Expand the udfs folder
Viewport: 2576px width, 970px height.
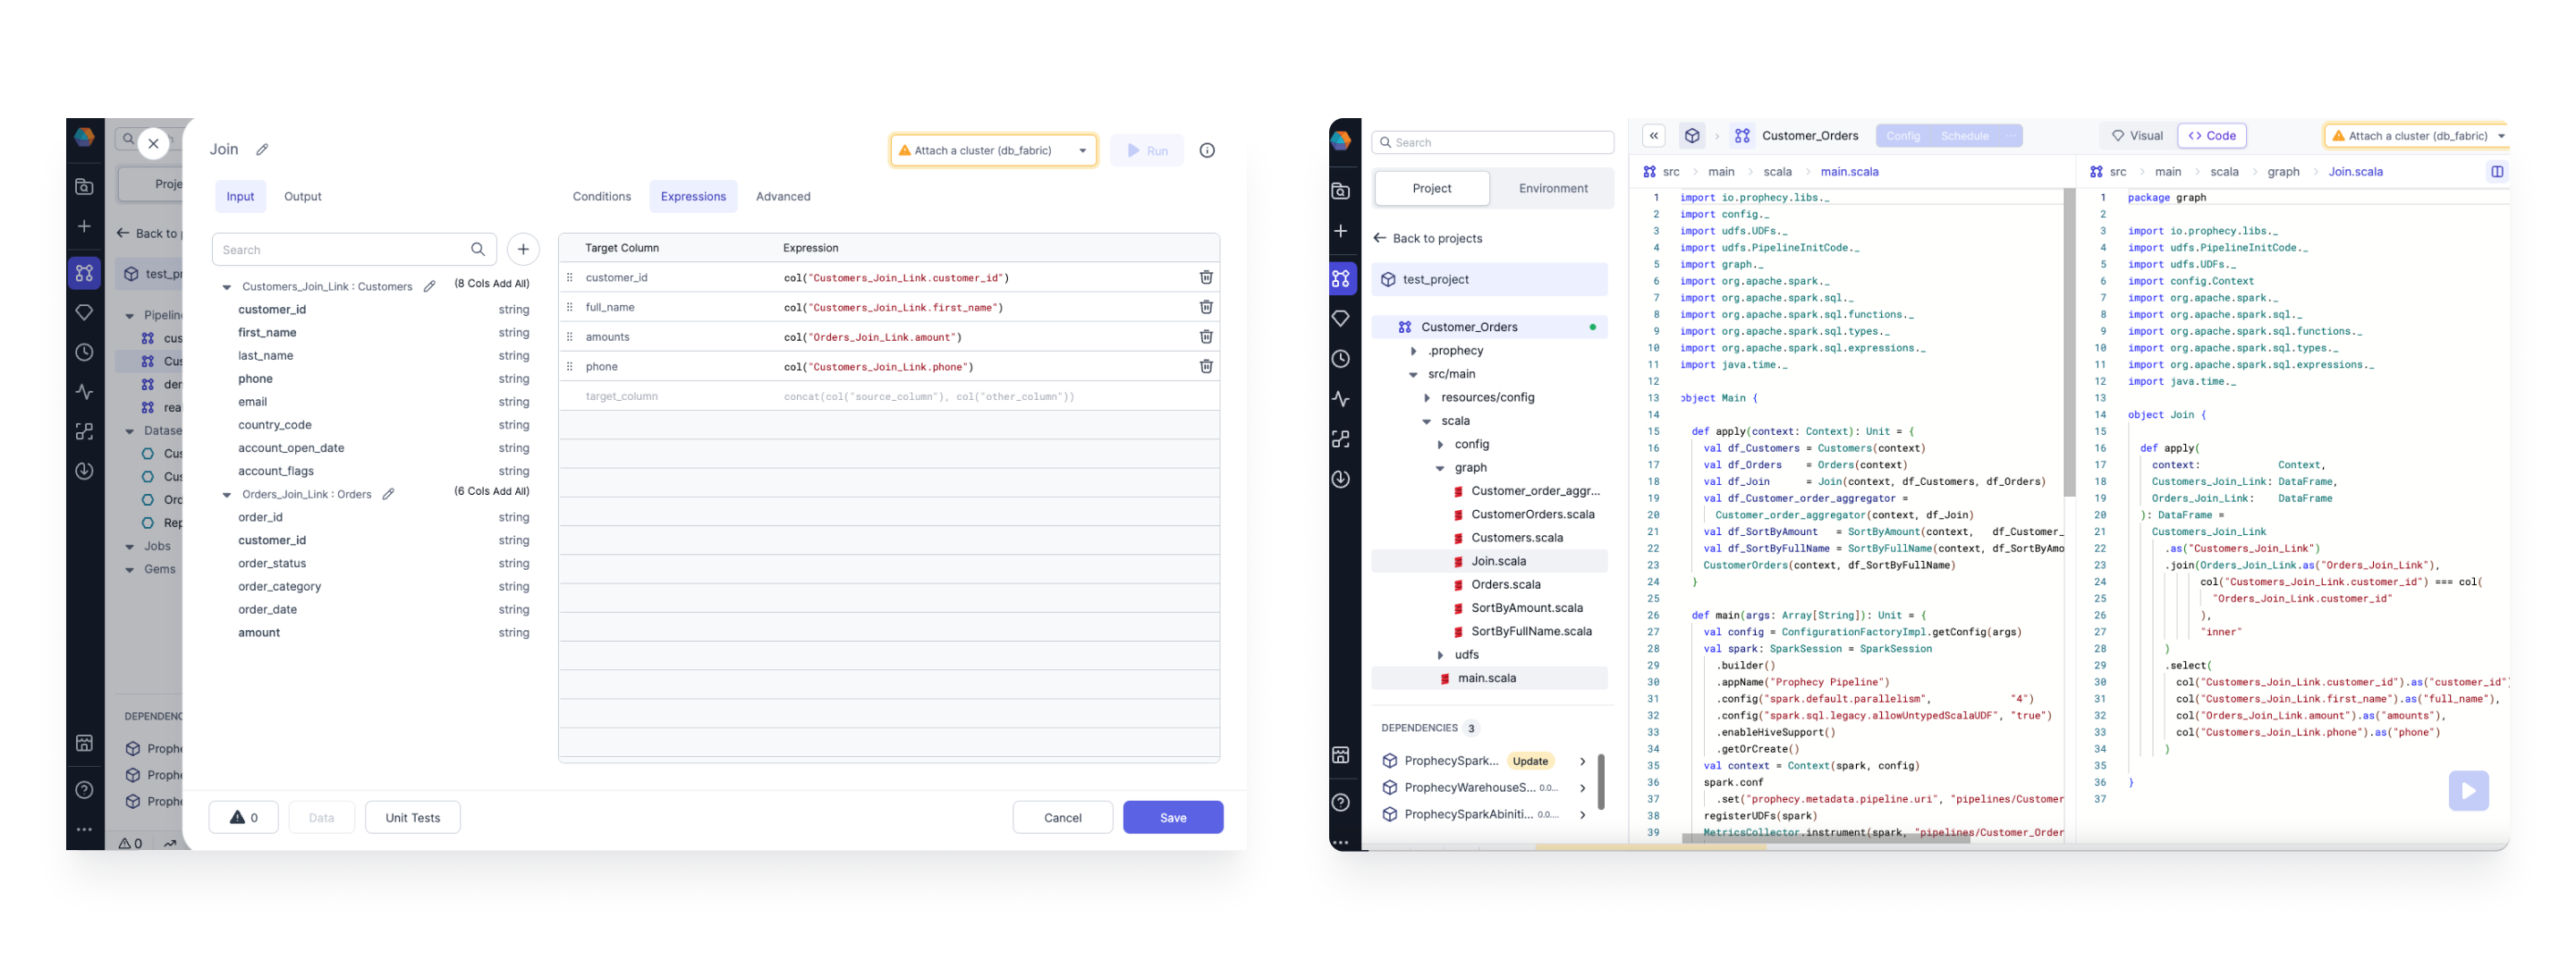[1440, 655]
